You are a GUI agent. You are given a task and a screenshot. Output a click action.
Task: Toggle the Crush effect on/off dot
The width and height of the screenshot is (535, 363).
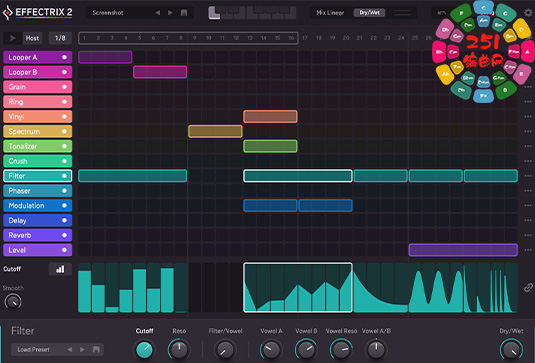click(x=64, y=161)
